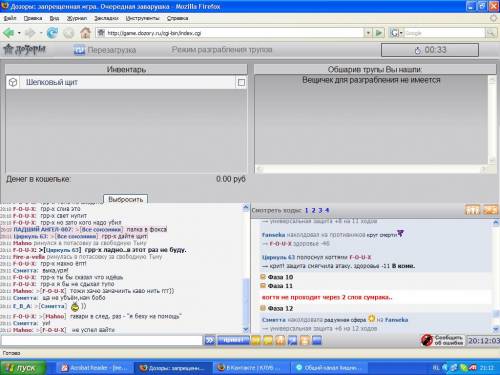500x375 pixels.
Task: Send chat message with the double-arrow button
Action: coord(209,340)
